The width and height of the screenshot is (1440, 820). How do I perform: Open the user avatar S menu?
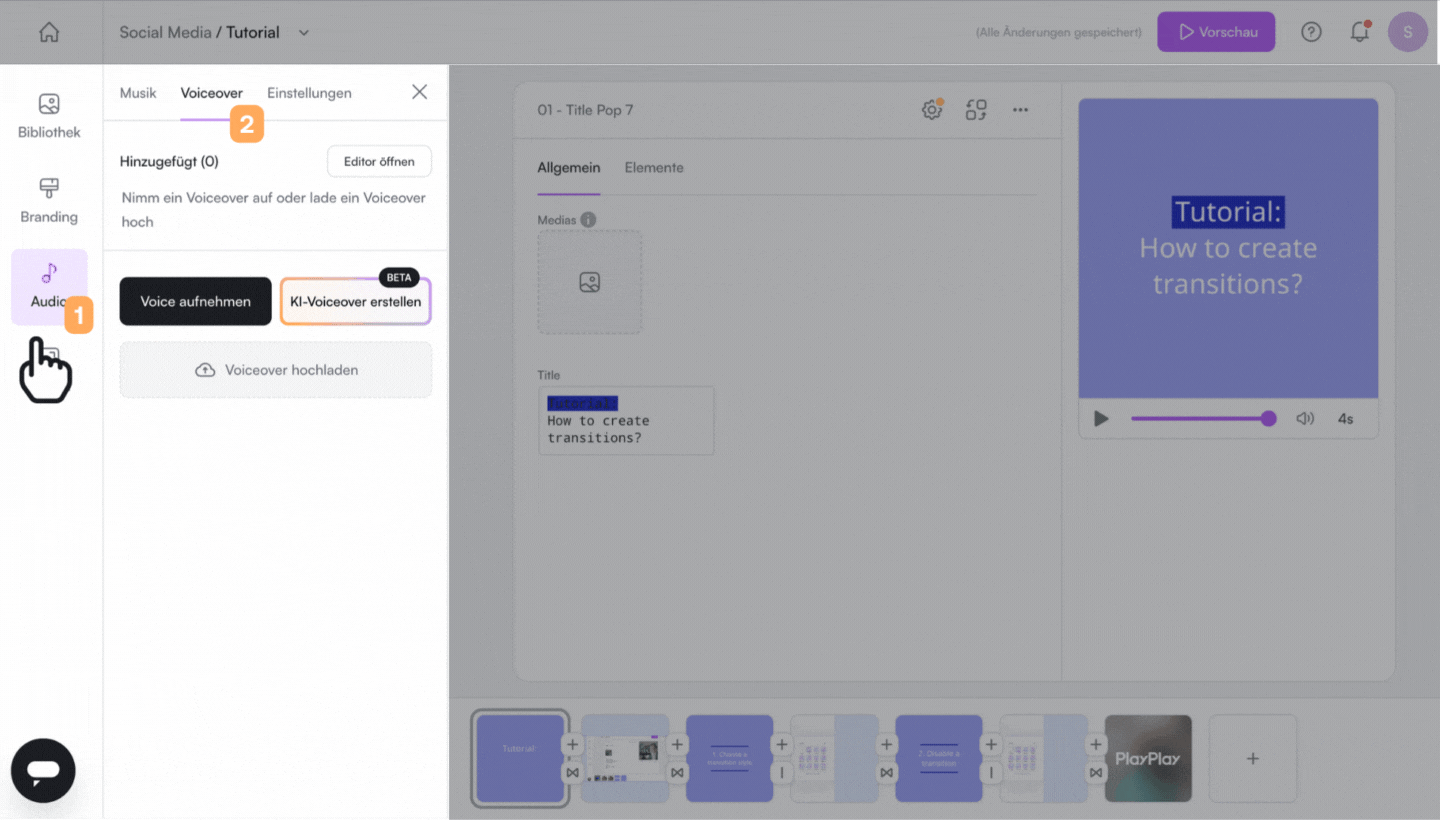pyautogui.click(x=1408, y=32)
